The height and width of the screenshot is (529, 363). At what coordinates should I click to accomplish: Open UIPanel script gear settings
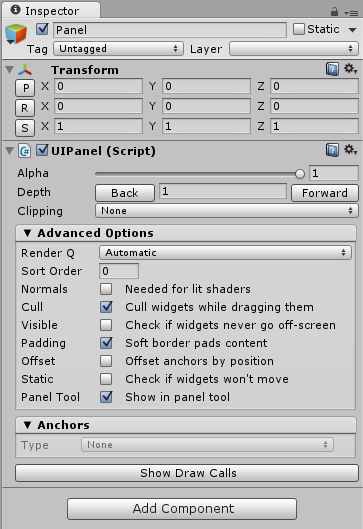tap(350, 150)
